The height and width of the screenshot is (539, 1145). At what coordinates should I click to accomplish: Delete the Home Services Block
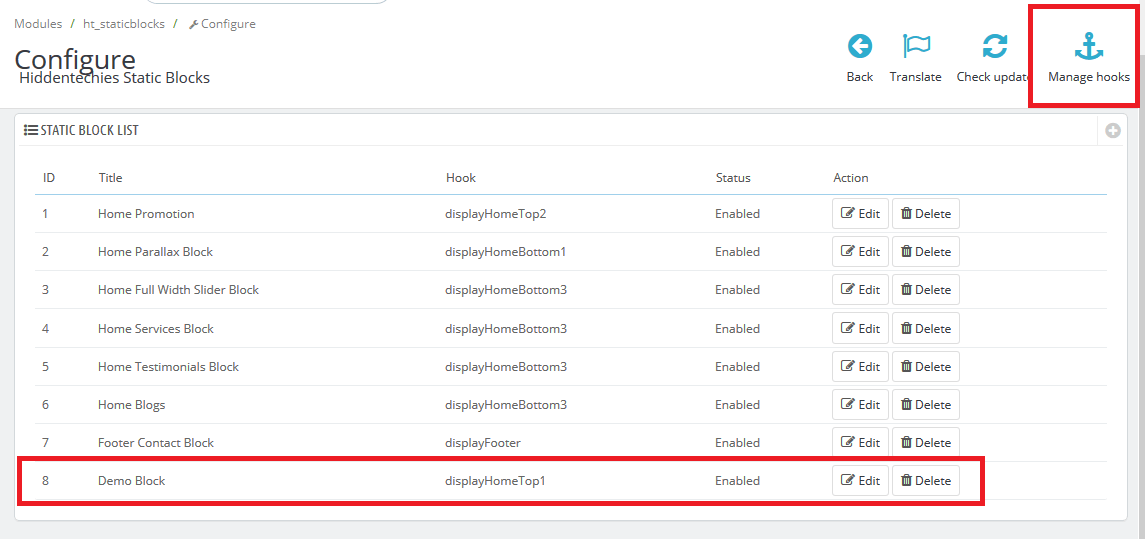(x=926, y=329)
